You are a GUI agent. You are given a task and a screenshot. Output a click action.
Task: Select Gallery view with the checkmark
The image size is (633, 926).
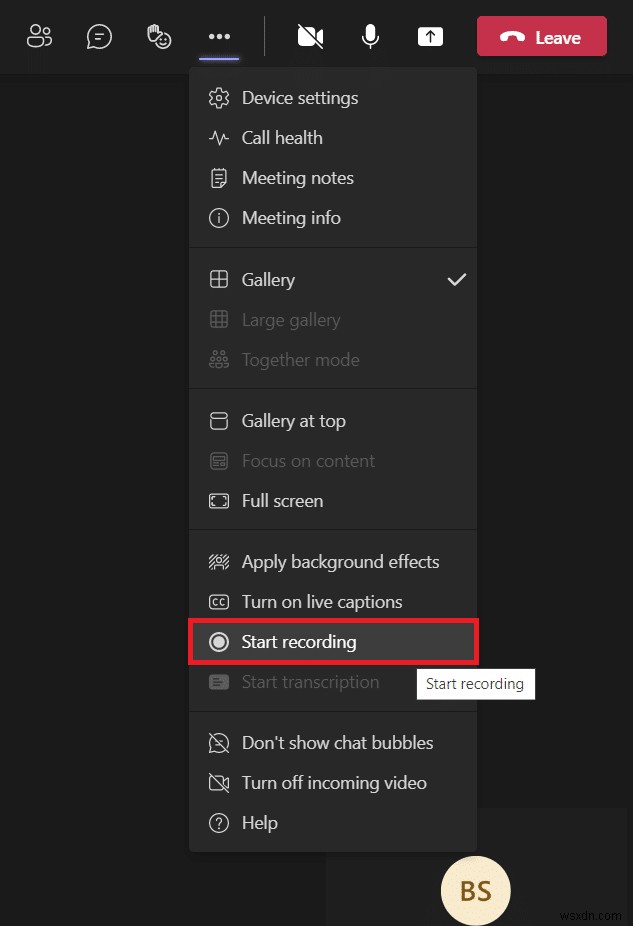[x=270, y=280]
